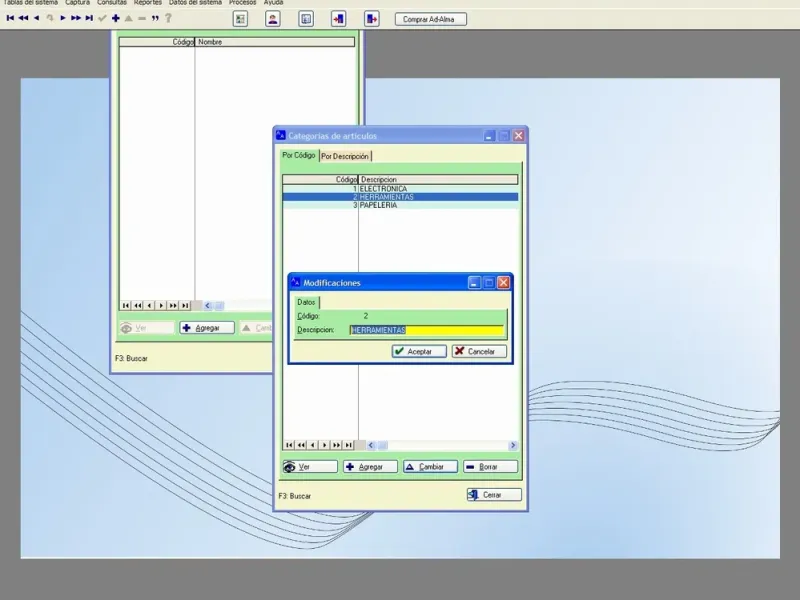Screen dimensions: 800x600
Task: Select the ELECTRONICA row
Action: pyautogui.click(x=400, y=189)
